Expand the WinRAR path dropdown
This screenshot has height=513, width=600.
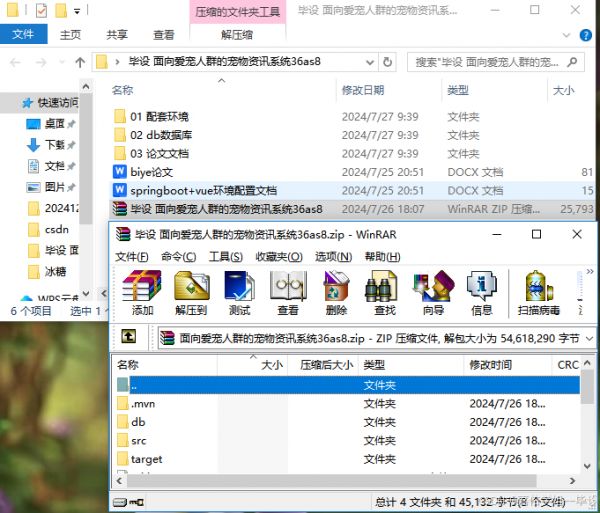589,338
